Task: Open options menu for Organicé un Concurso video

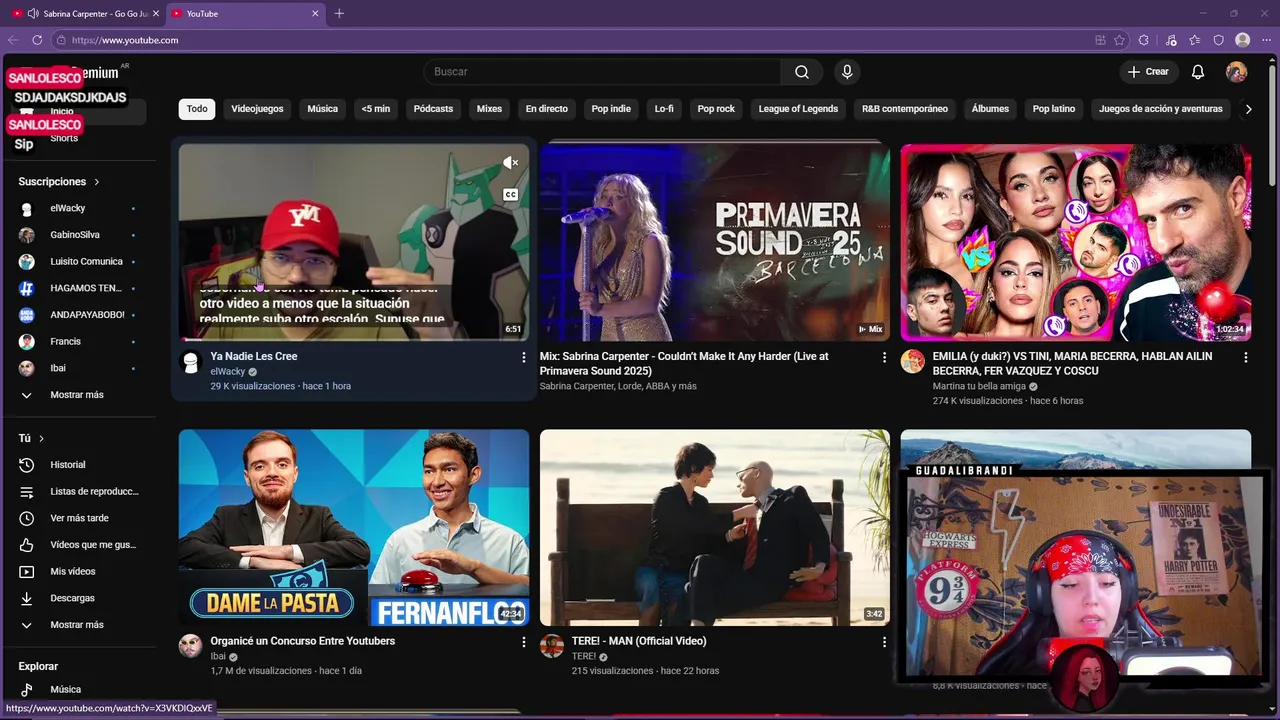Action: 523,642
